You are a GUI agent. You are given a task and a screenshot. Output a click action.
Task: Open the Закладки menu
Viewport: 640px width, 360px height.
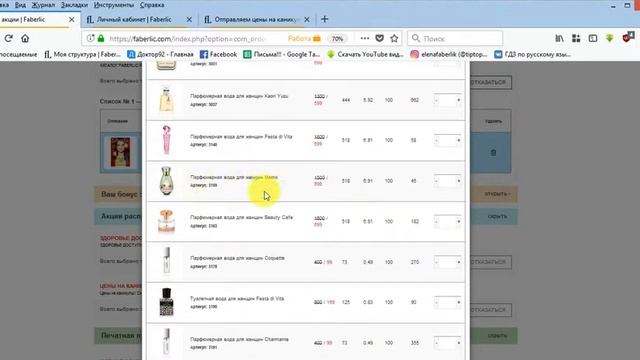(x=74, y=5)
